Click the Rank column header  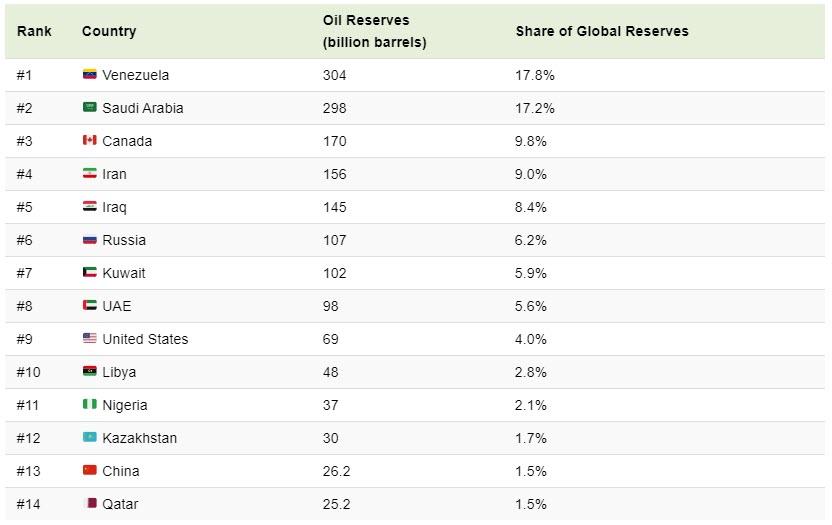34,31
